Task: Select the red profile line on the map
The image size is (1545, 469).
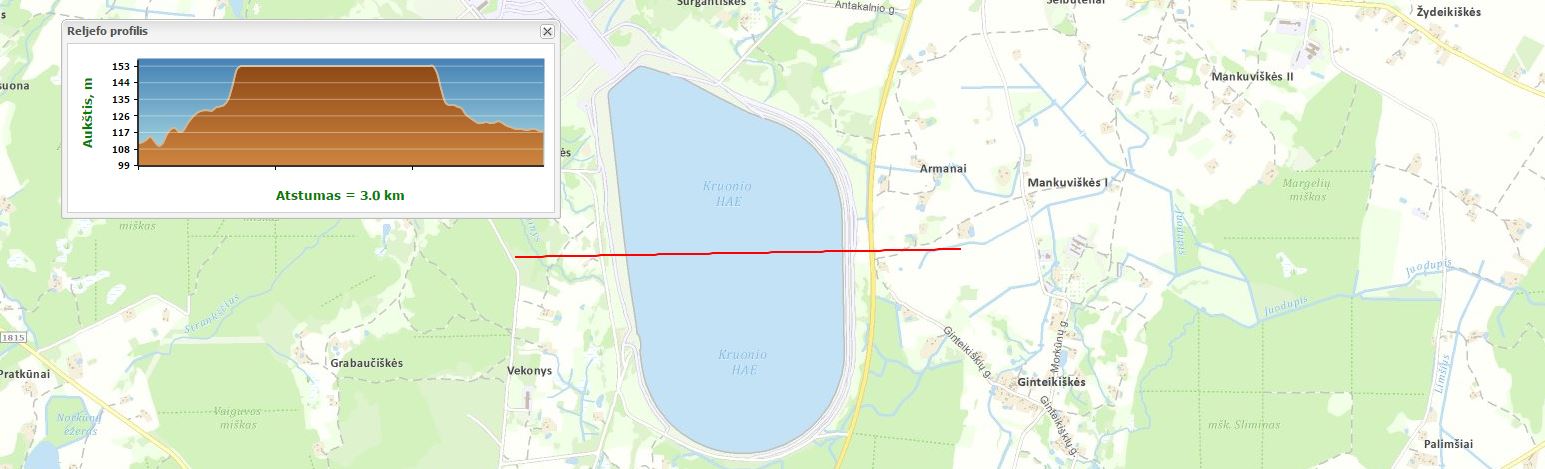Action: point(738,253)
